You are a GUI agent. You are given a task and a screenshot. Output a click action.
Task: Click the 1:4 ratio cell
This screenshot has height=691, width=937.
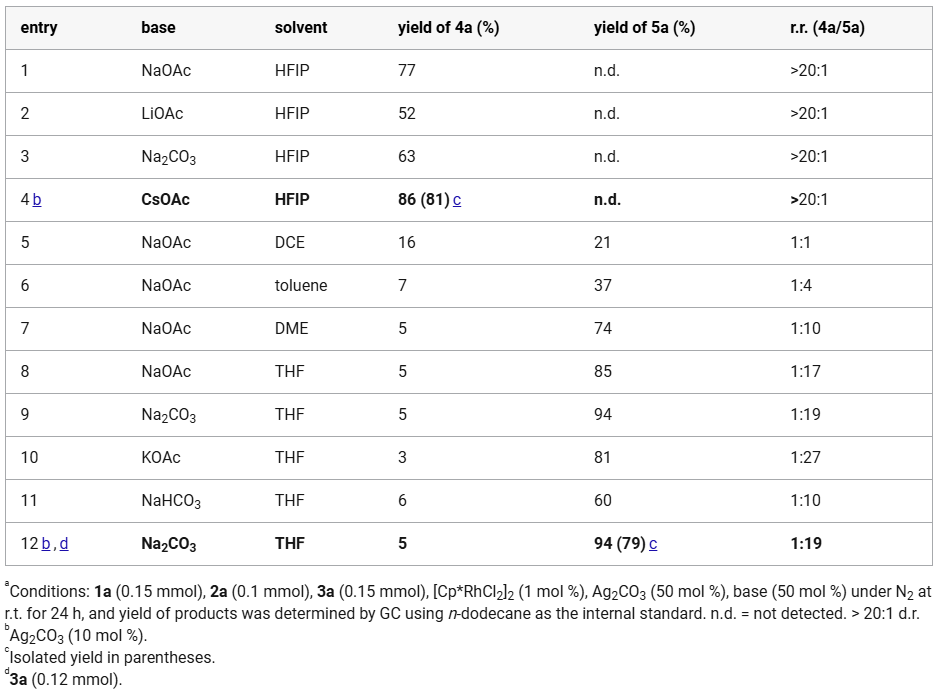[801, 286]
